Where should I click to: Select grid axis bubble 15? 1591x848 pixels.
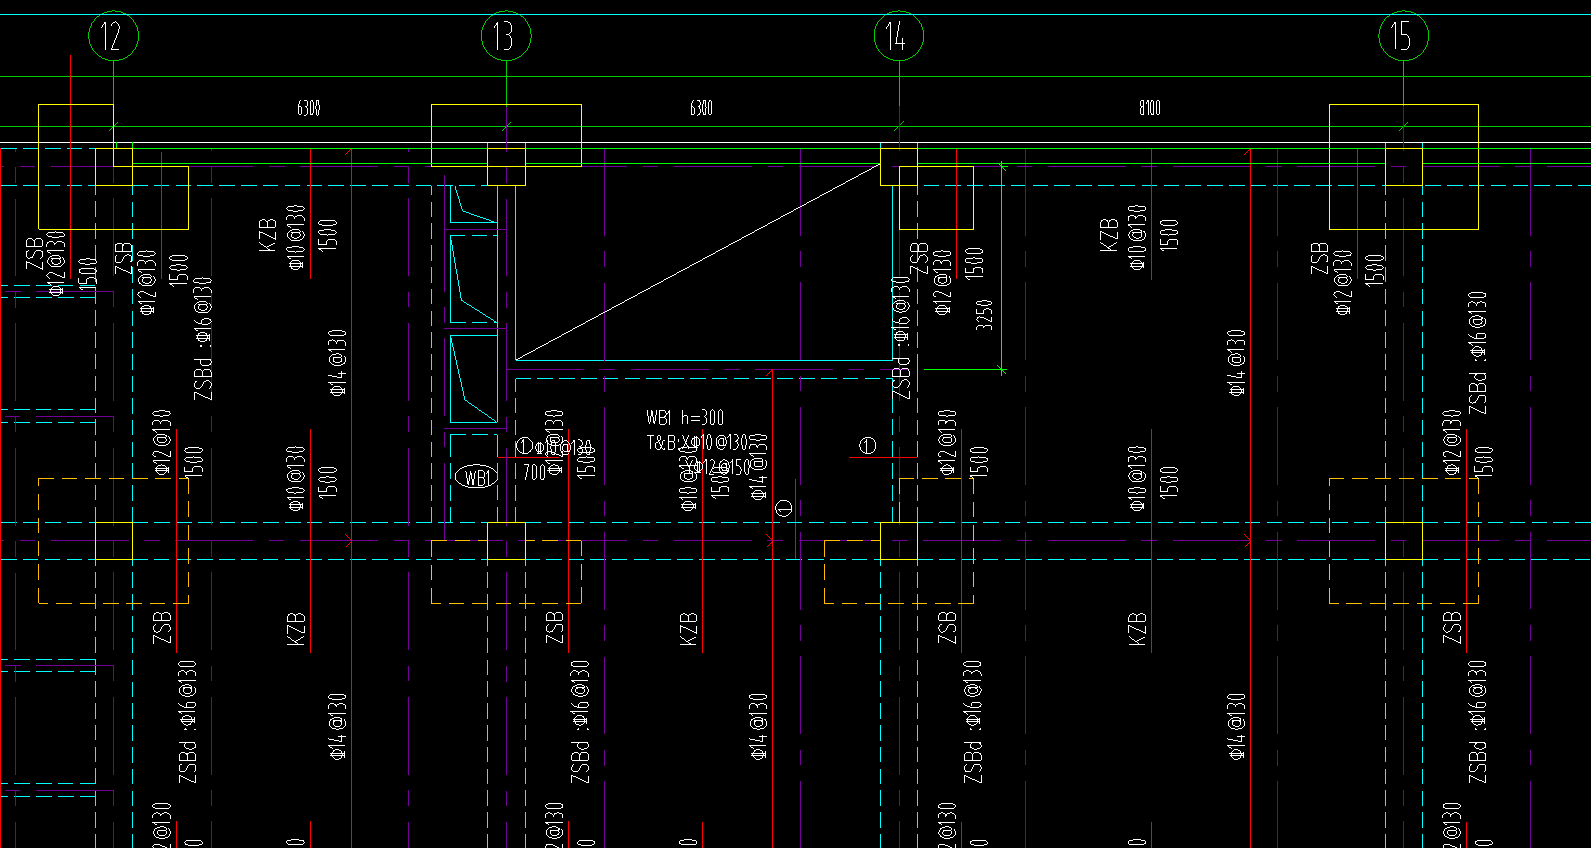click(x=1404, y=37)
